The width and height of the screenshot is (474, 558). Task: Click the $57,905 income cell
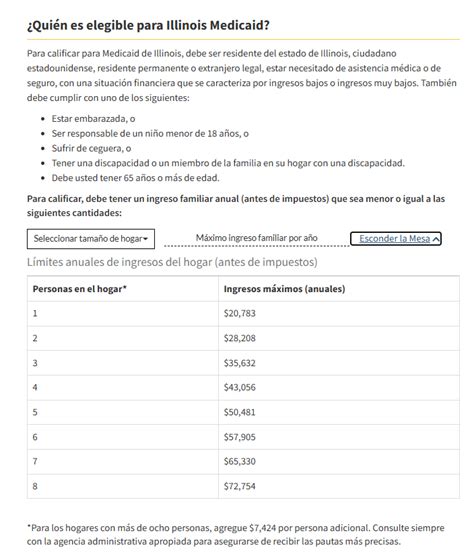click(339, 437)
